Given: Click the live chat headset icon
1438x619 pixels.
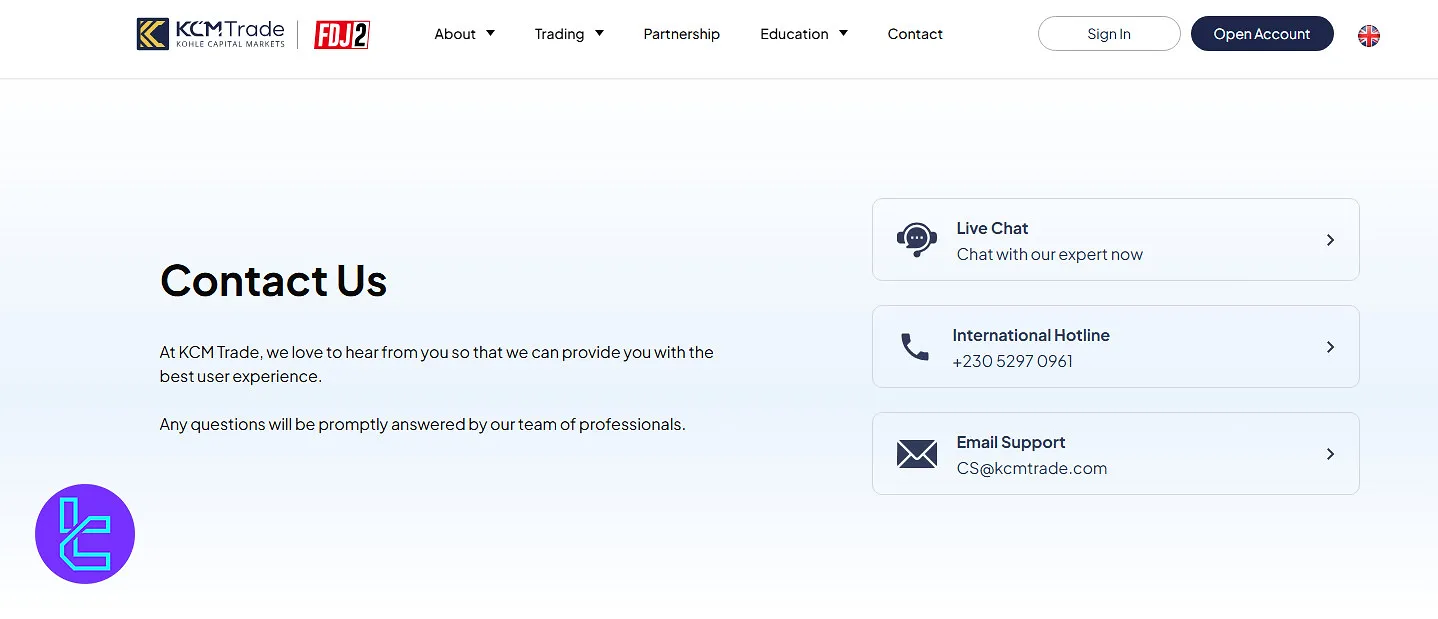Looking at the screenshot, I should click(916, 240).
